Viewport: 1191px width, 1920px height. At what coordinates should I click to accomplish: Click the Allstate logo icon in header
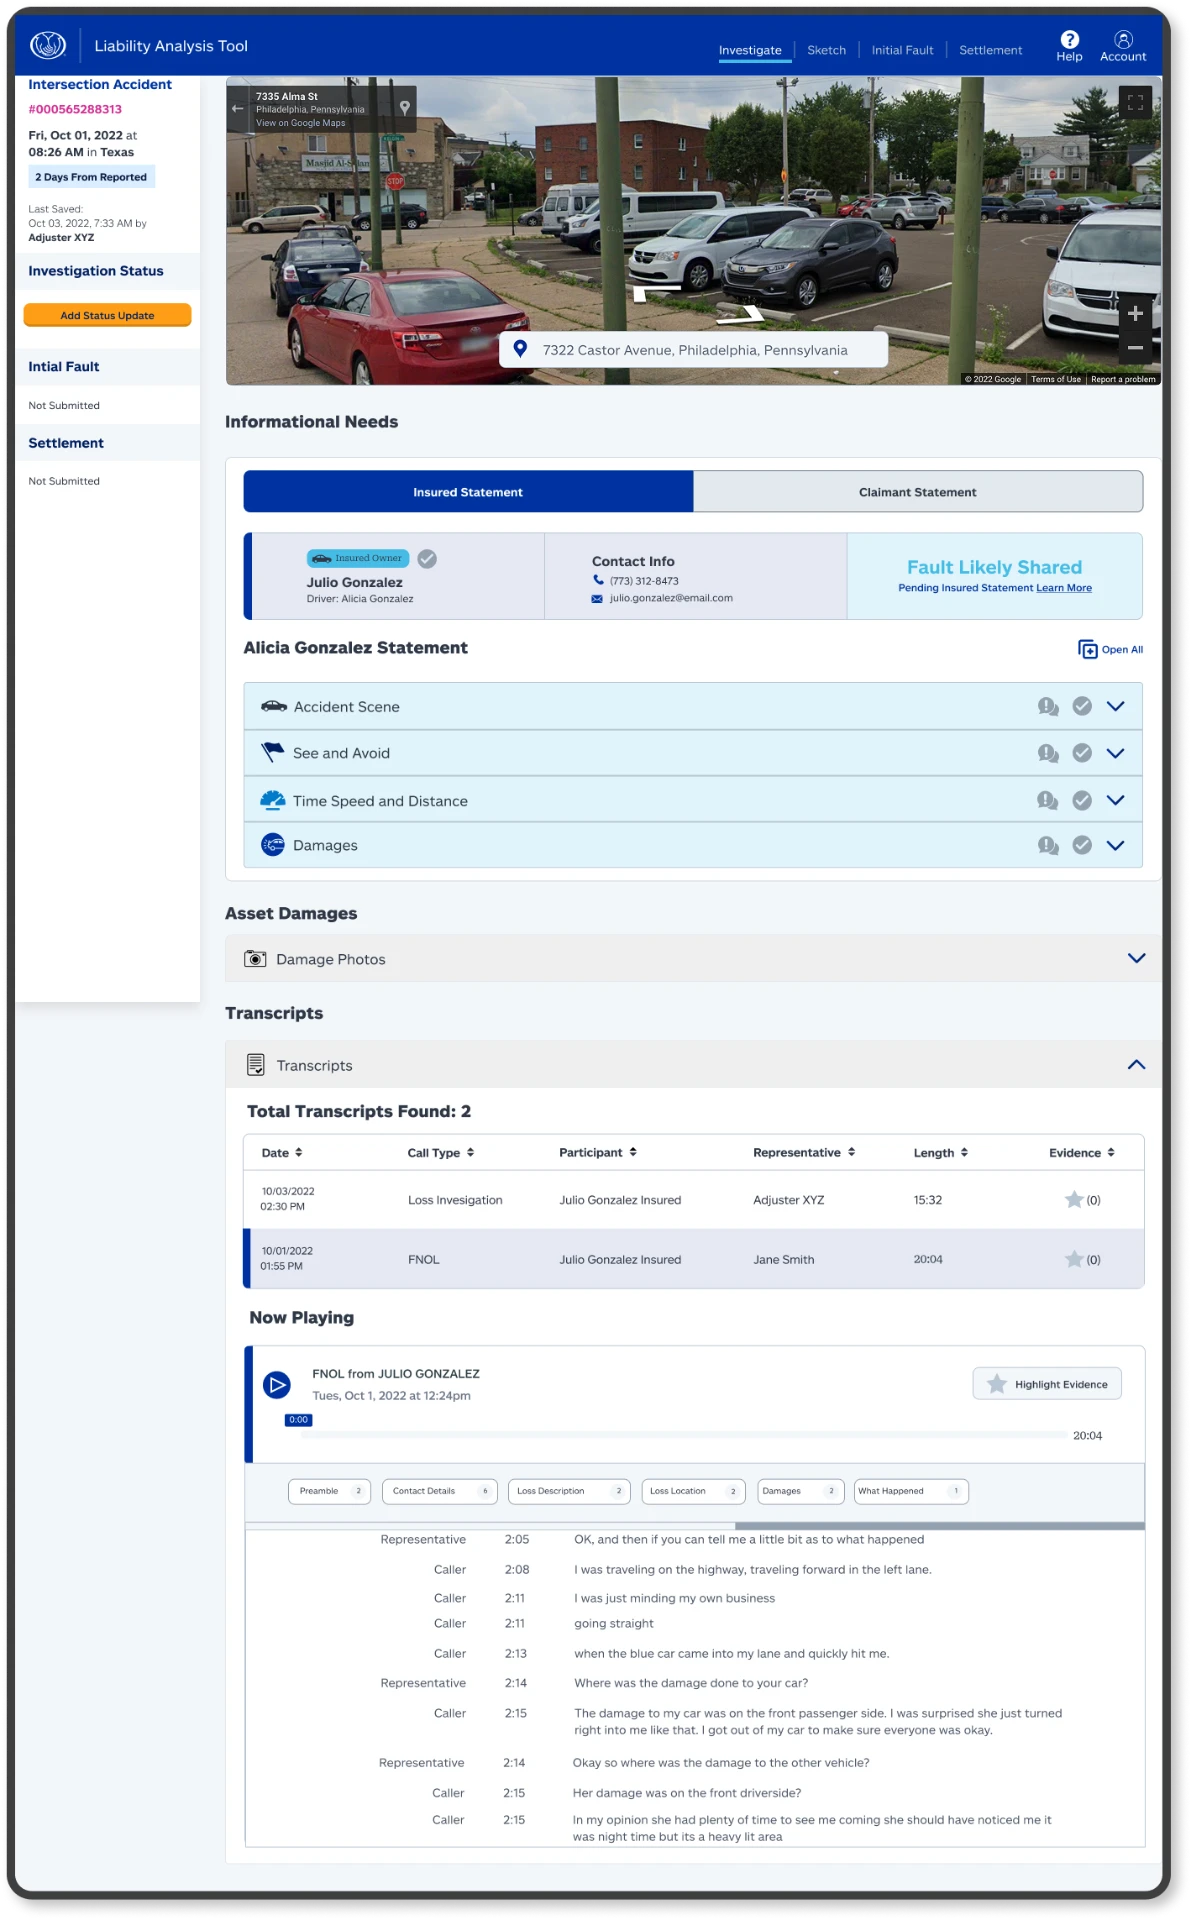tap(48, 45)
